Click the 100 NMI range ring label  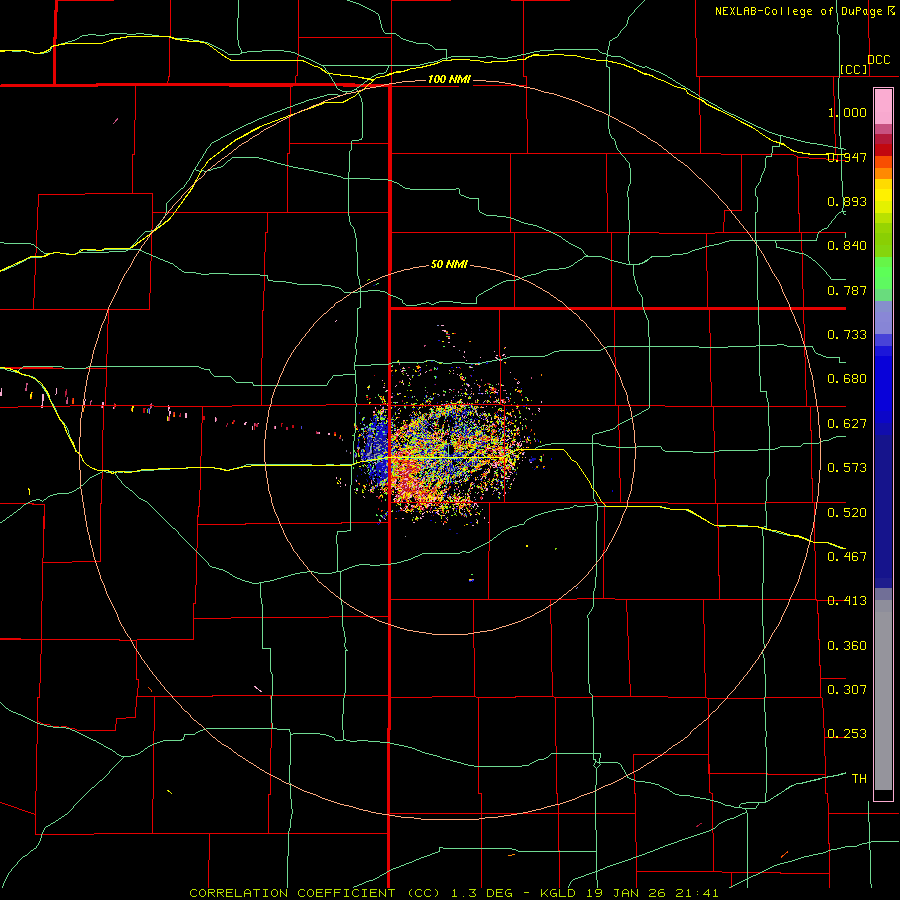point(449,79)
